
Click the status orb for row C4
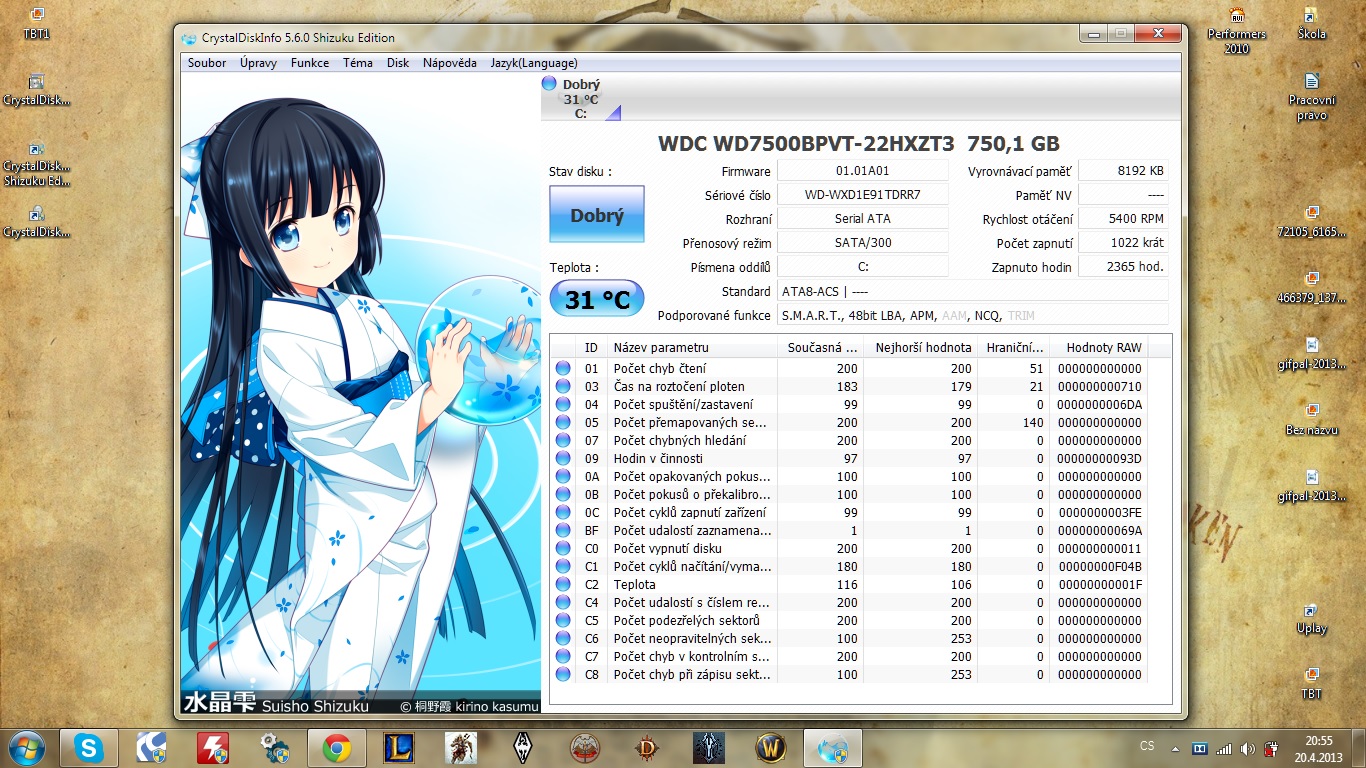tap(563, 603)
